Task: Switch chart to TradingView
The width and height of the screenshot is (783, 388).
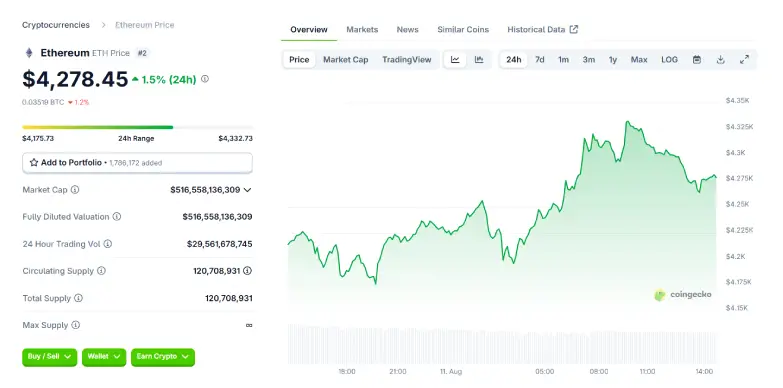Action: (x=406, y=59)
